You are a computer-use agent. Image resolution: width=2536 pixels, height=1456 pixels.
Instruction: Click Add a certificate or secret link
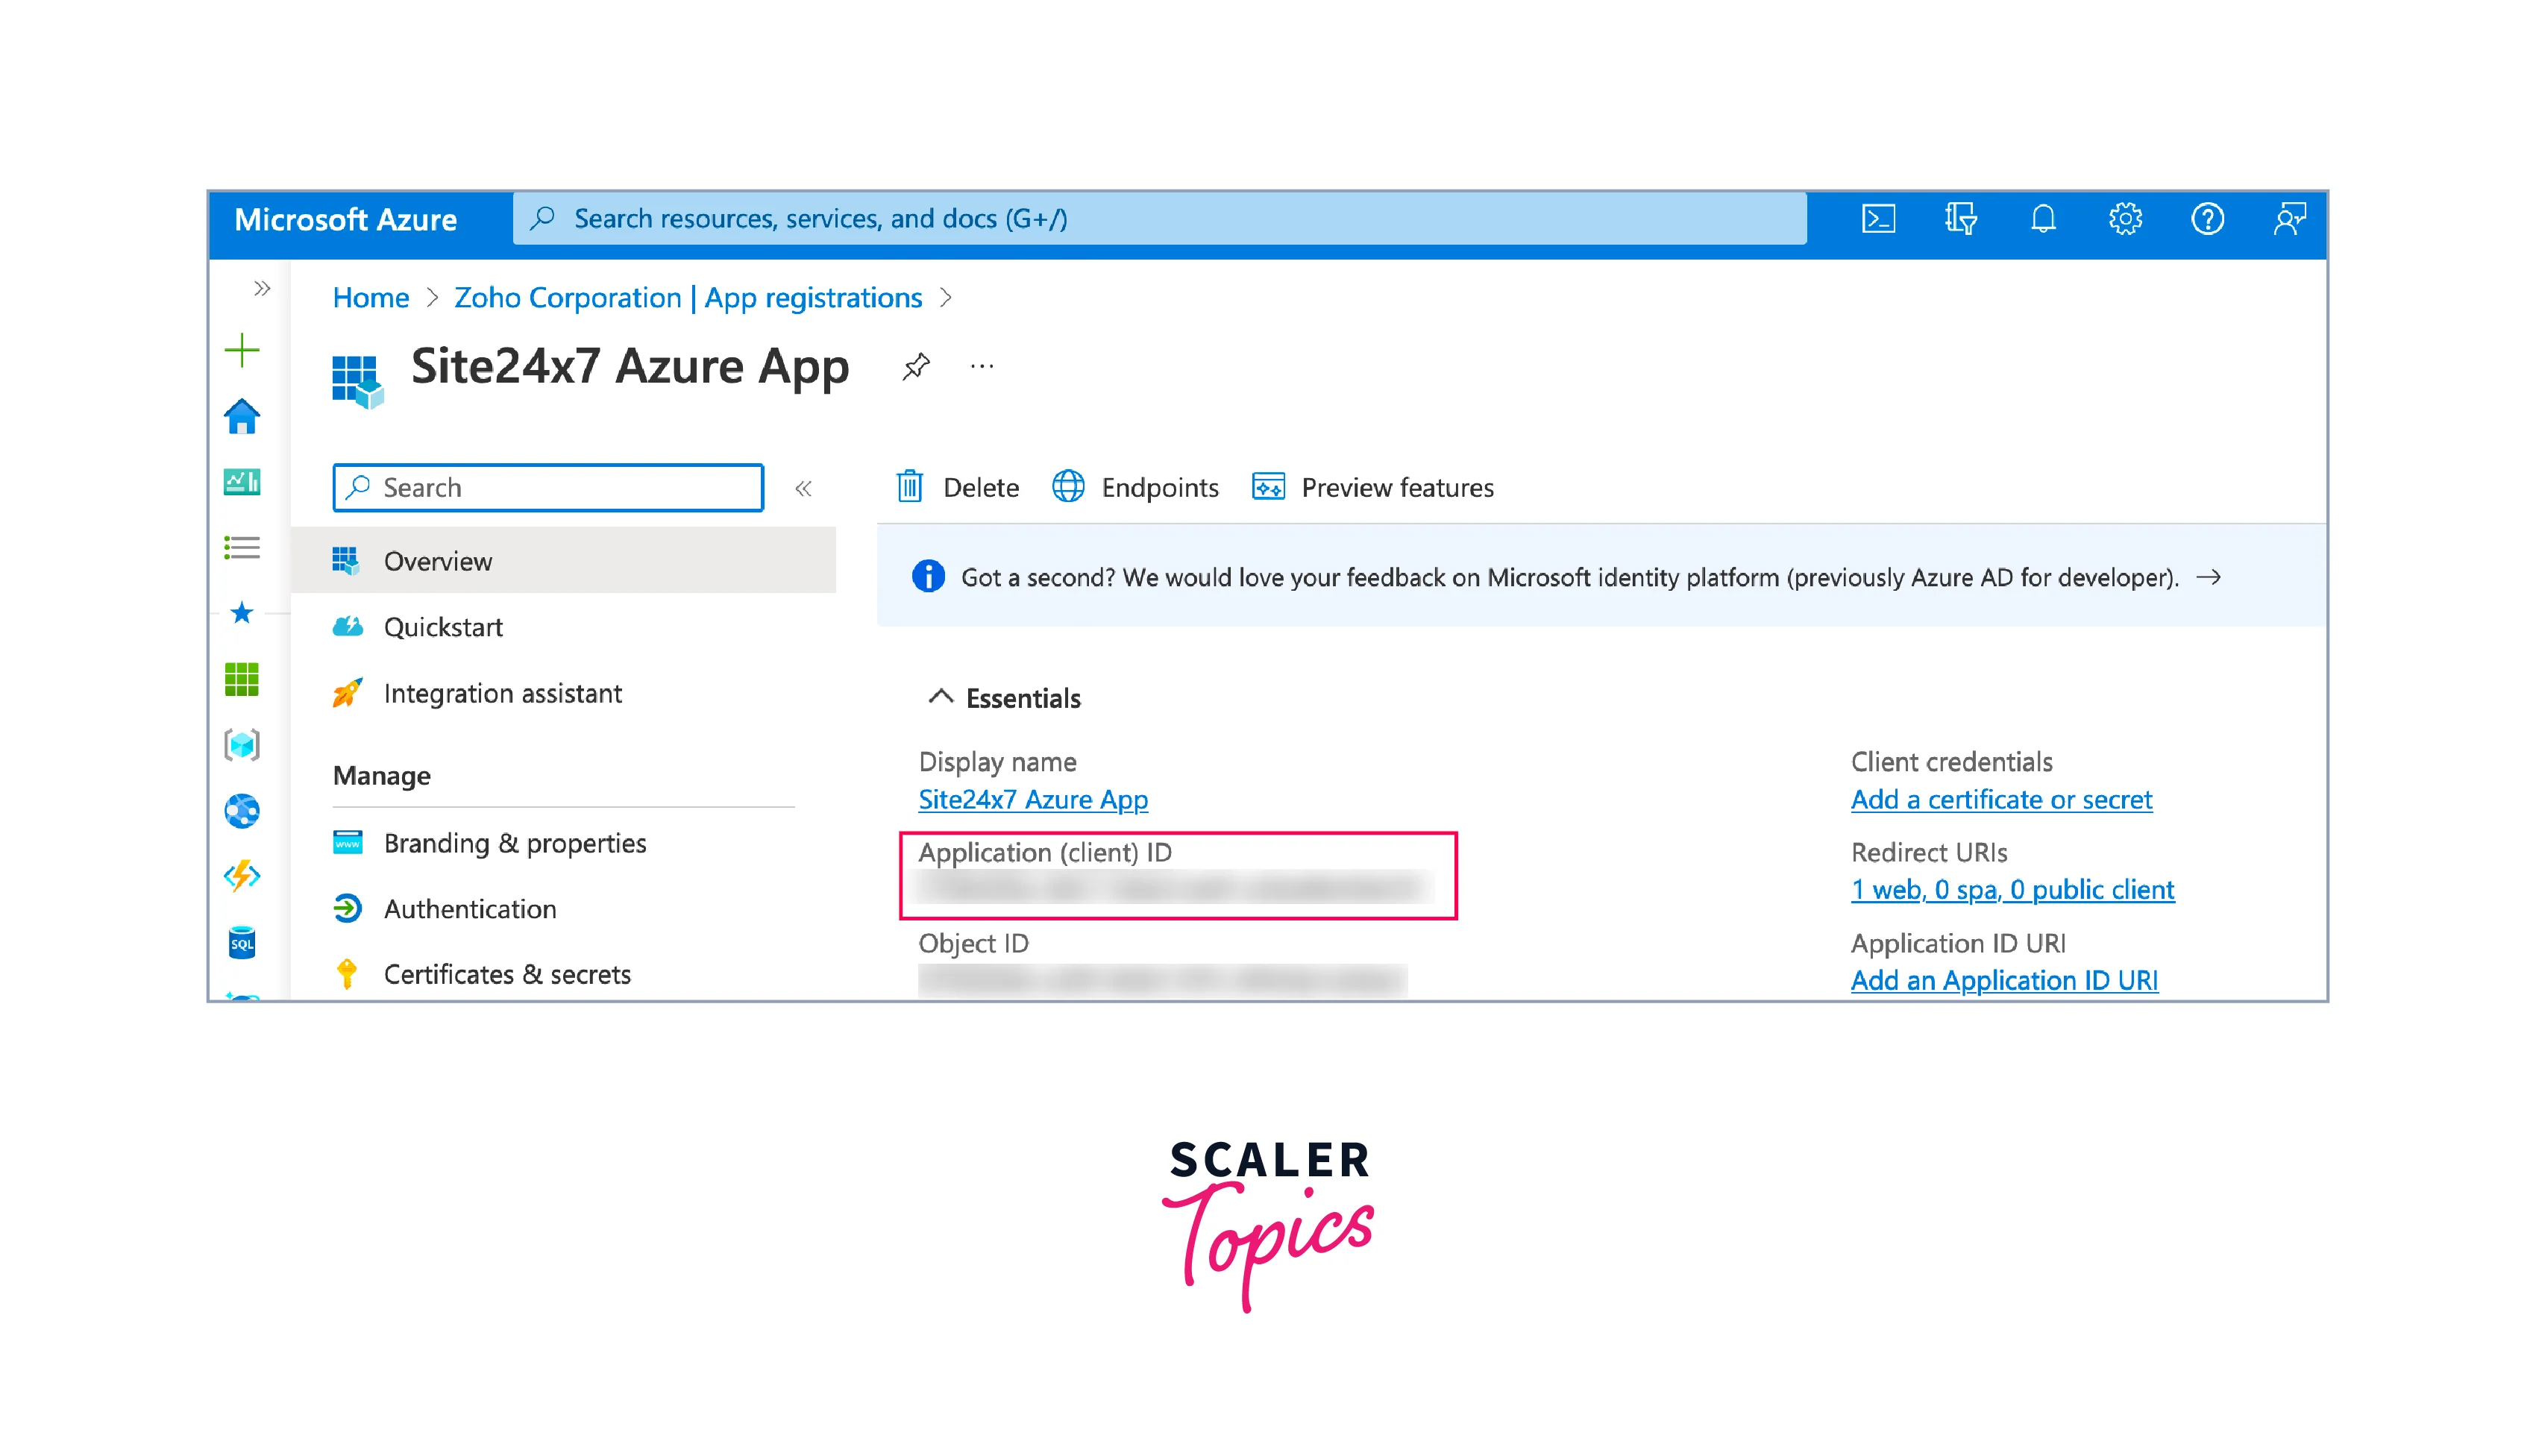point(2001,799)
